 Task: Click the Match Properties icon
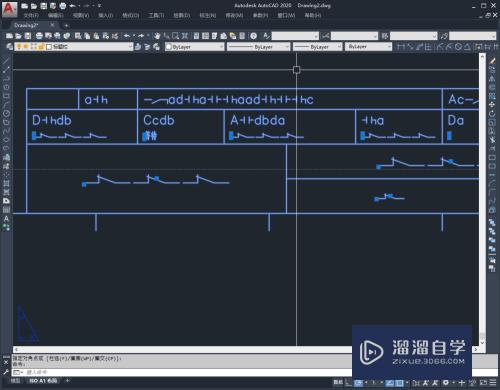coord(115,36)
